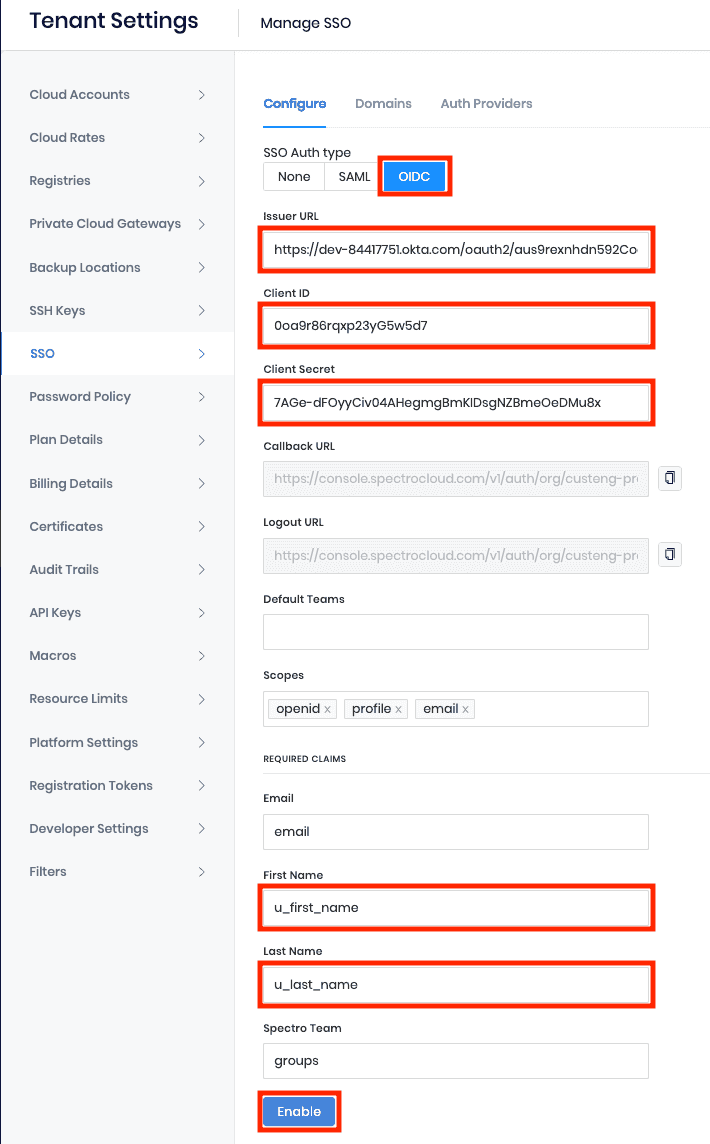Expand the Audit Trails chevron

point(201,570)
